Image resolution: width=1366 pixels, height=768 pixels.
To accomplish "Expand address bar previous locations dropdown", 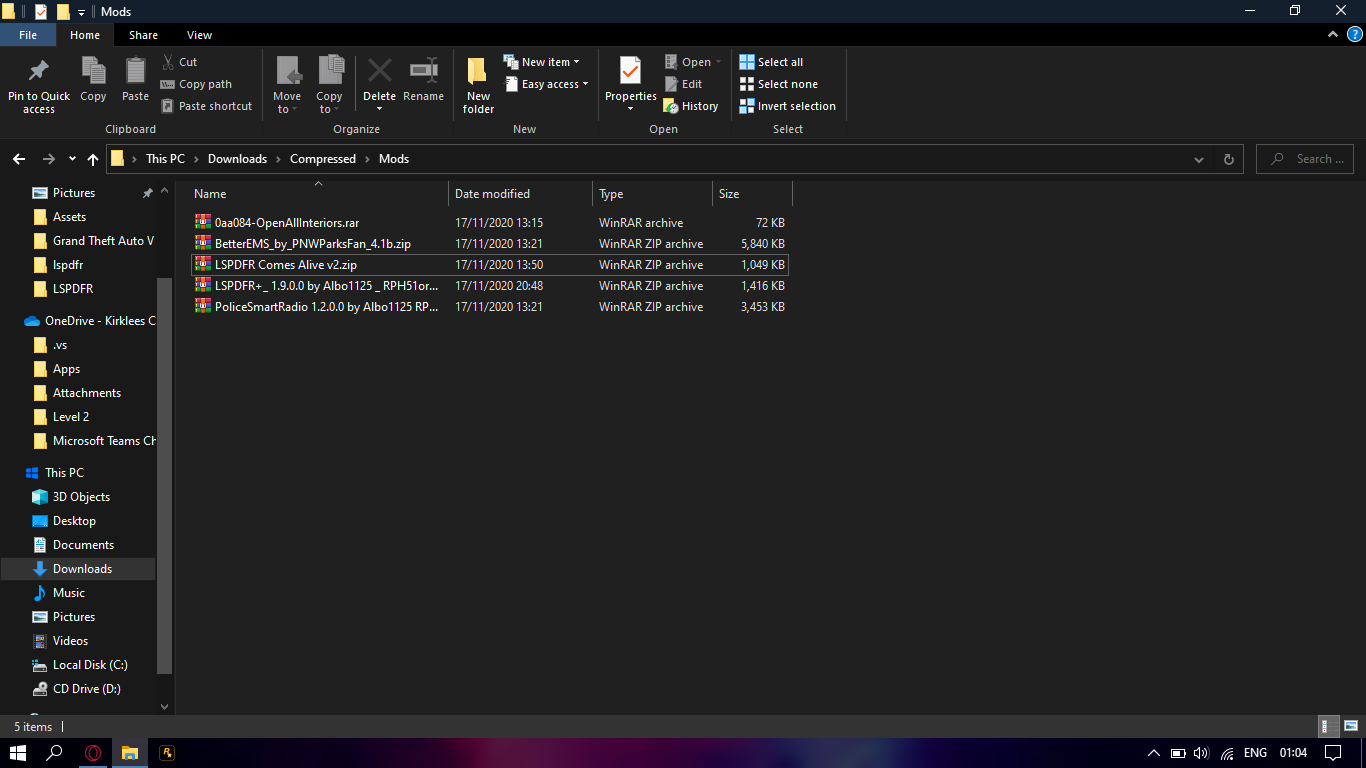I will 1199,159.
